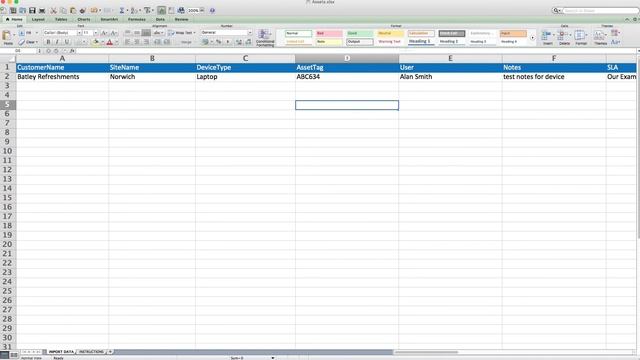Image resolution: width=640 pixels, height=360 pixels.
Task: Click the Delete cells icon
Action: [564, 37]
